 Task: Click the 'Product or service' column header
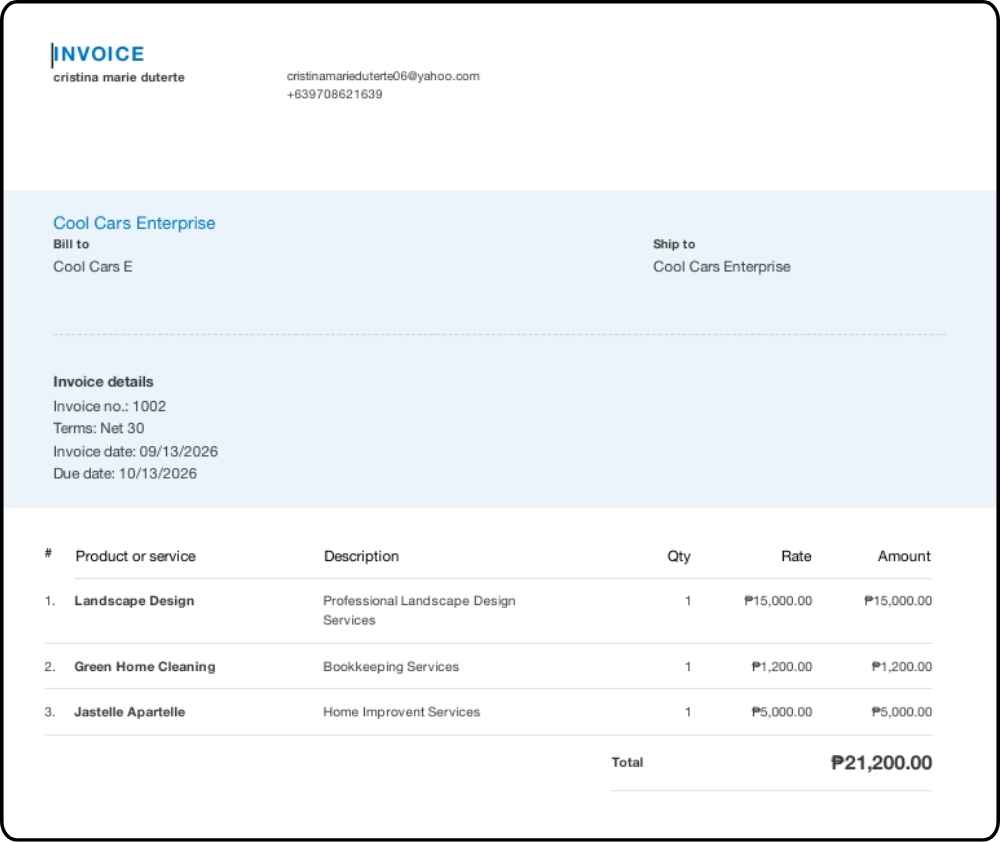135,556
